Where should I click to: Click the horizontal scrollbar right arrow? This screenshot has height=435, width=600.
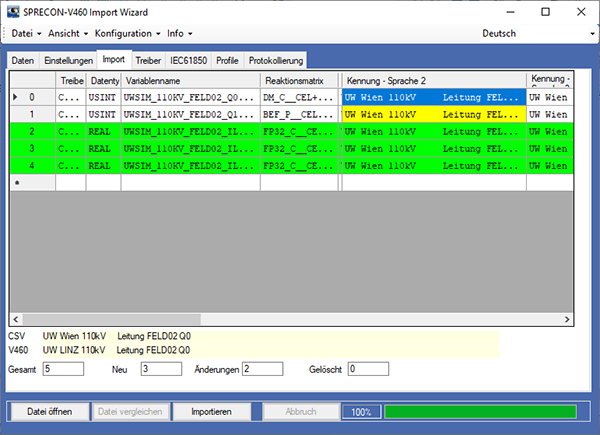tap(567, 319)
